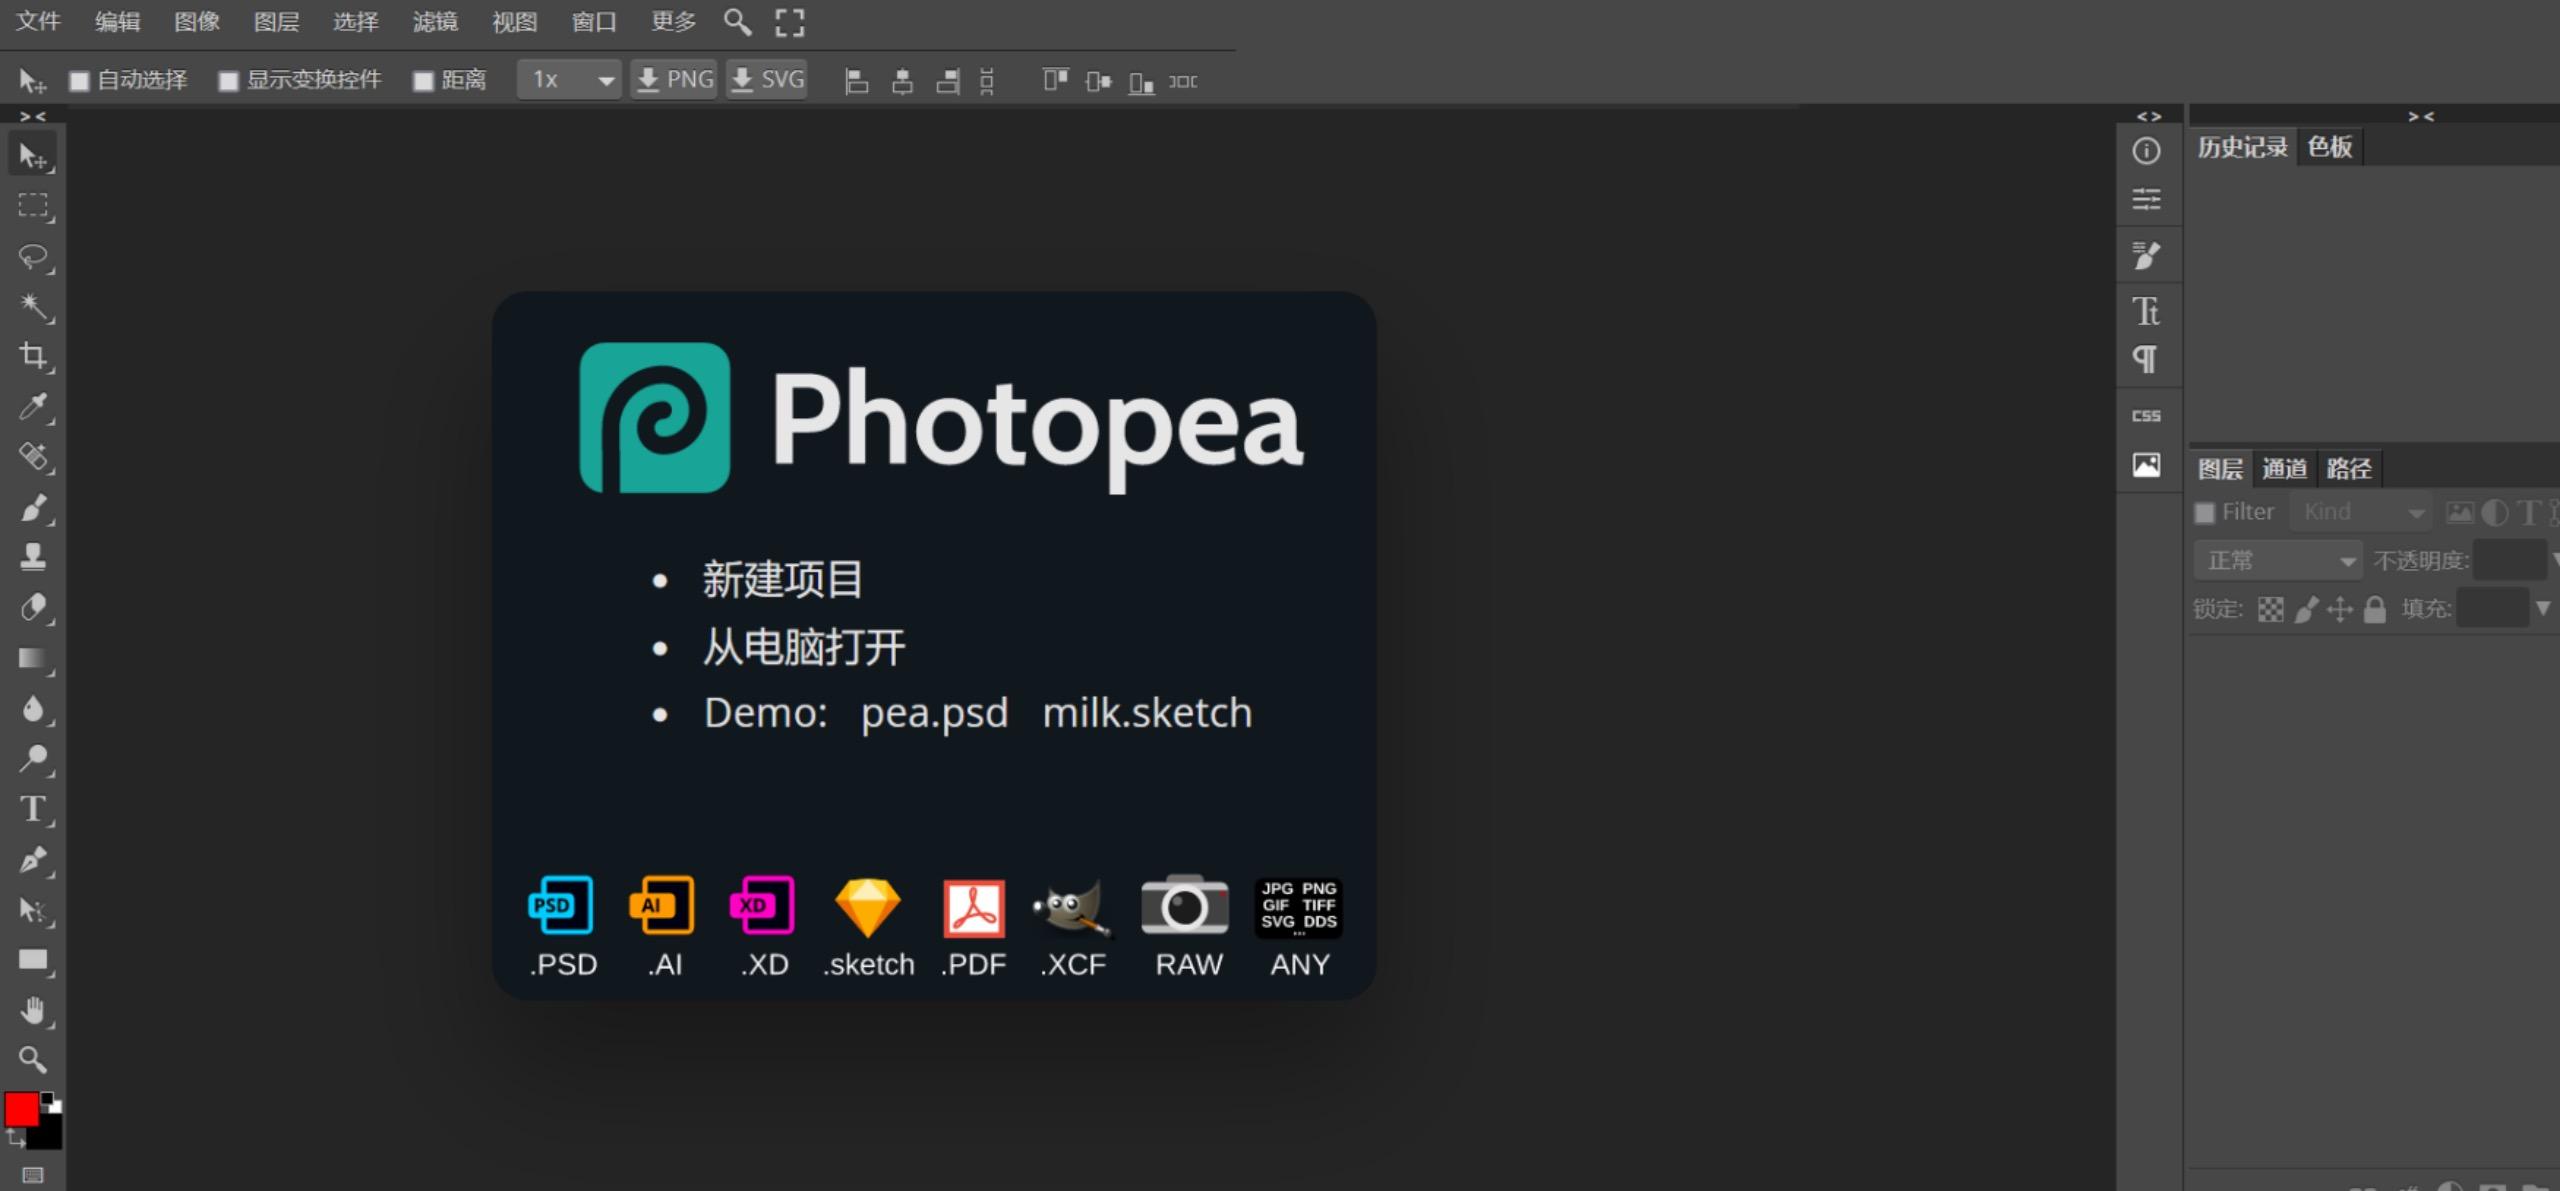Open the layer filter Kind dropdown
The height and width of the screenshot is (1191, 2560).
pyautogui.click(x=2361, y=512)
